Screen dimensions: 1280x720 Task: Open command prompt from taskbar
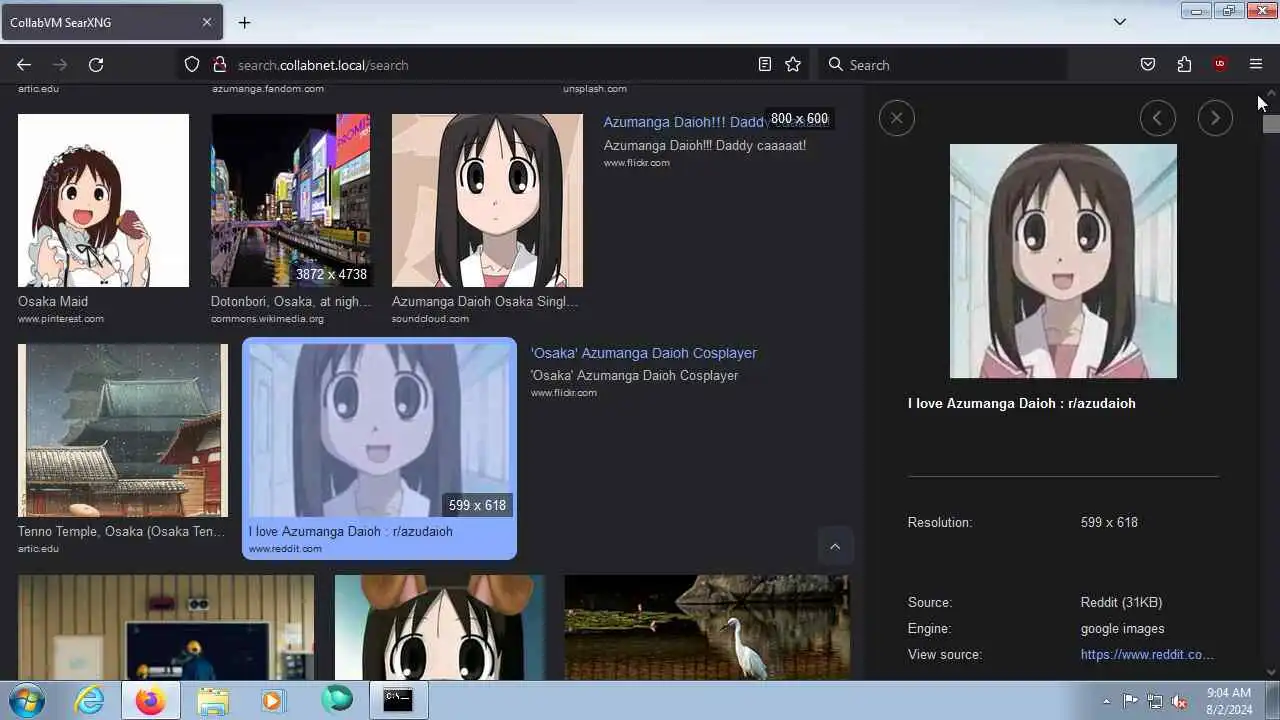pos(398,700)
